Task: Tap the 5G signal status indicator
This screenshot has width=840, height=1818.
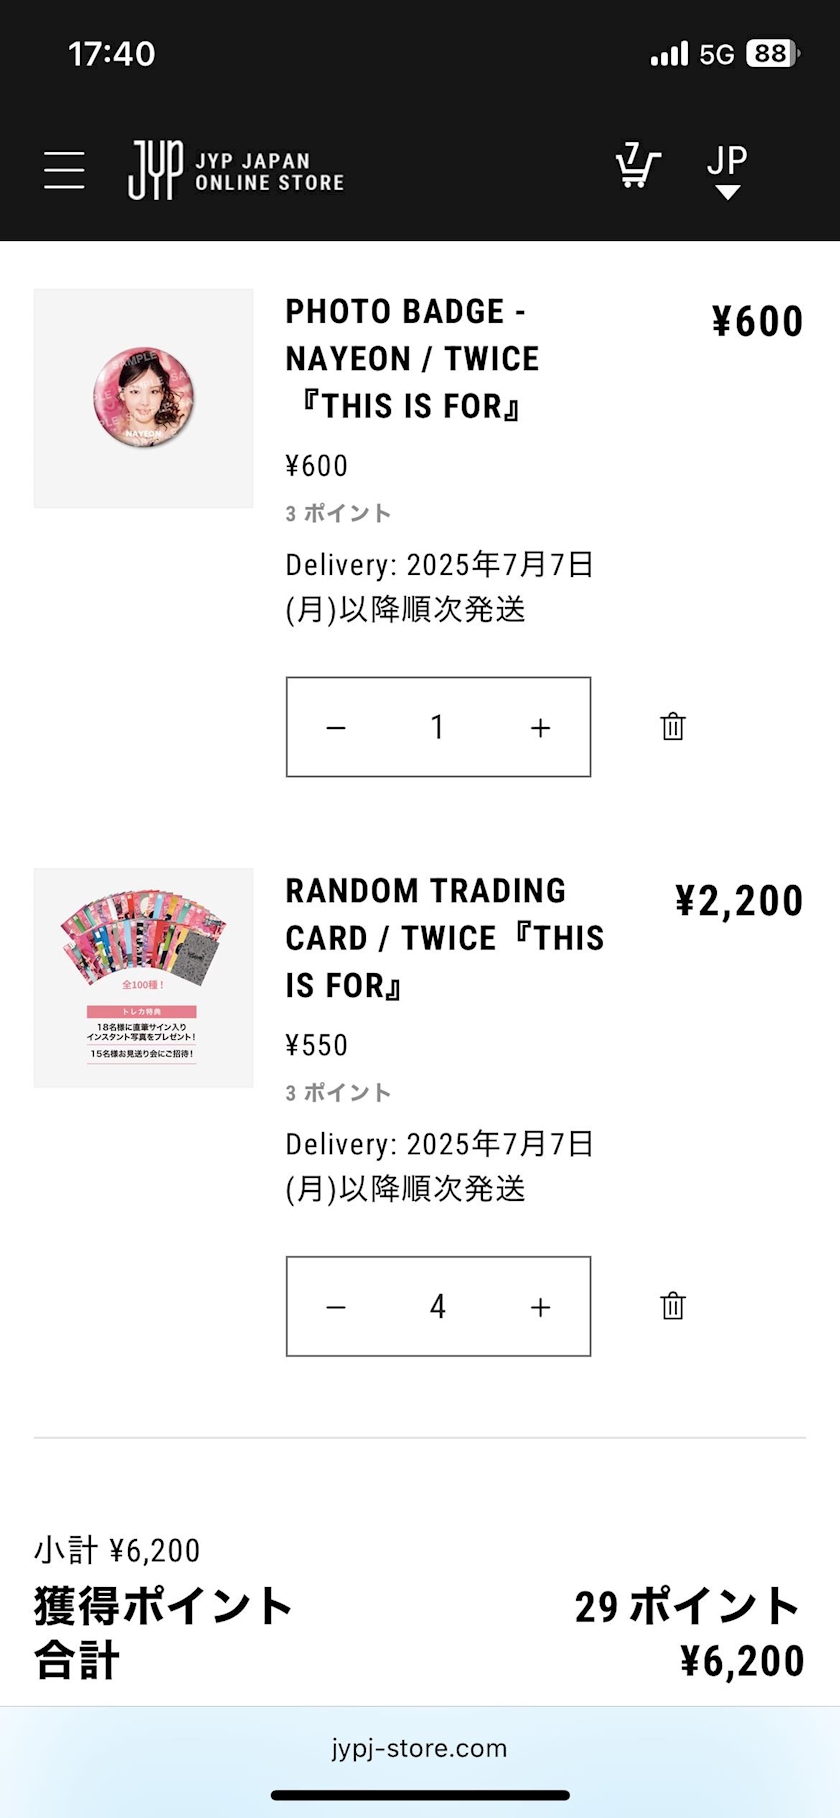Action: (x=716, y=54)
